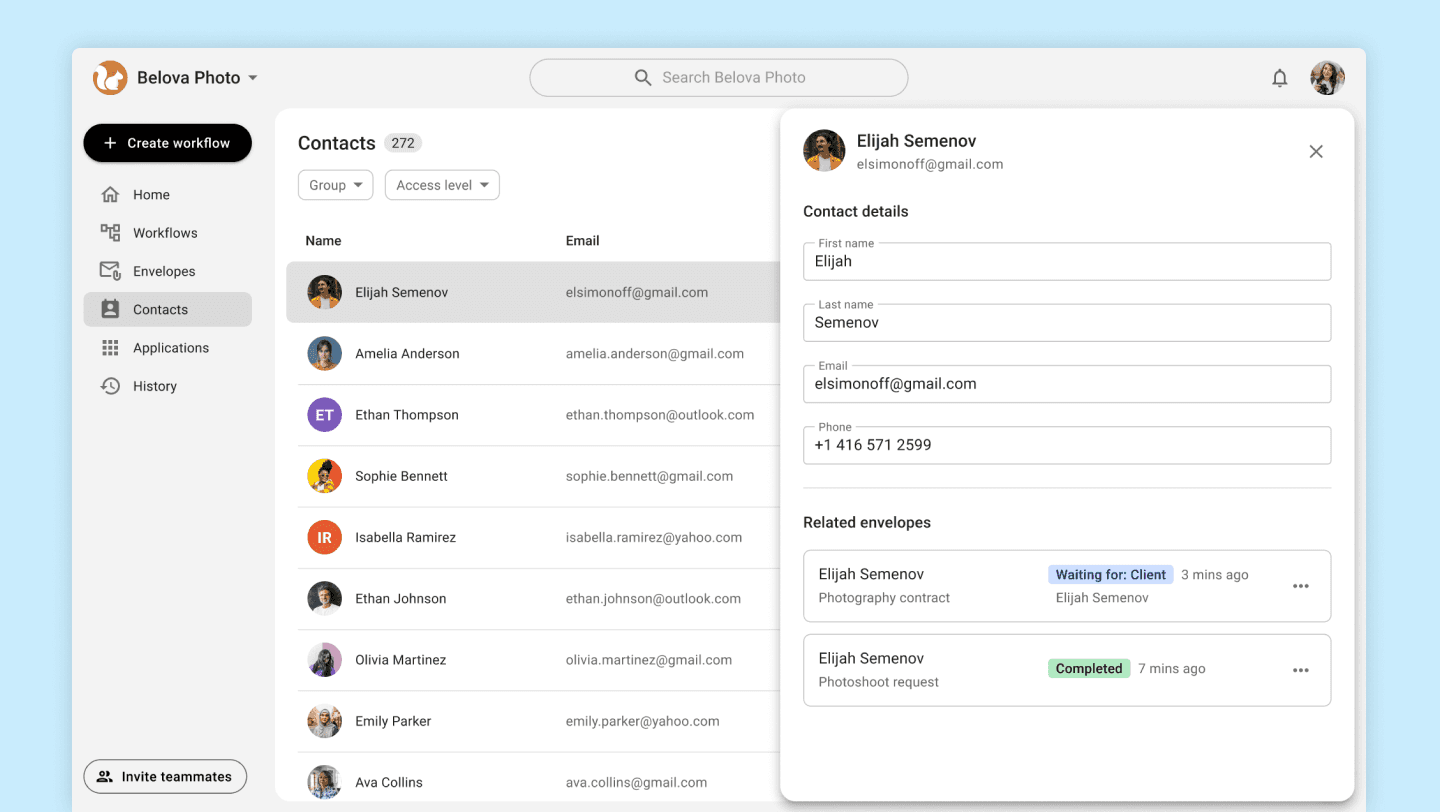Screen dimensions: 1440x812
Task: Expand the Belova Photo workspace switcher
Action: point(253,78)
